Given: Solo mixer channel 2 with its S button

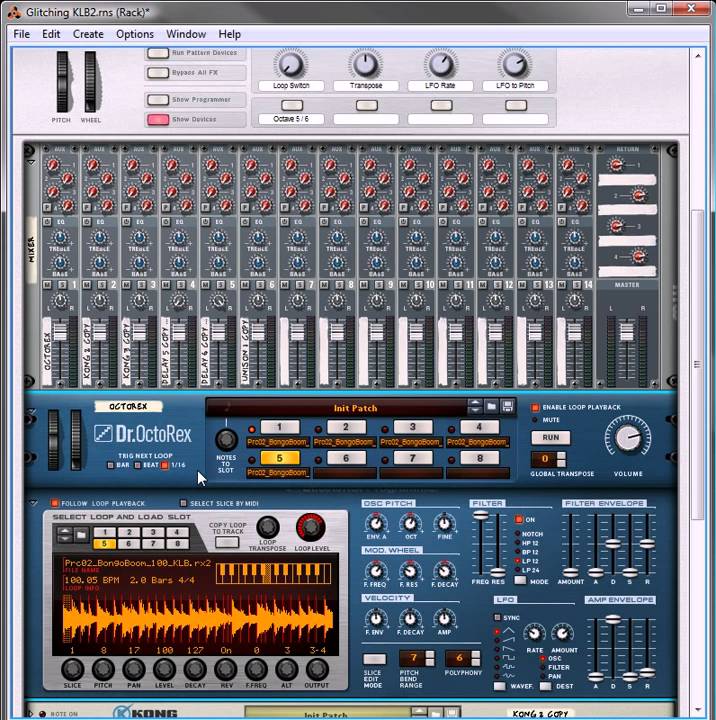Looking at the screenshot, I should [x=101, y=285].
